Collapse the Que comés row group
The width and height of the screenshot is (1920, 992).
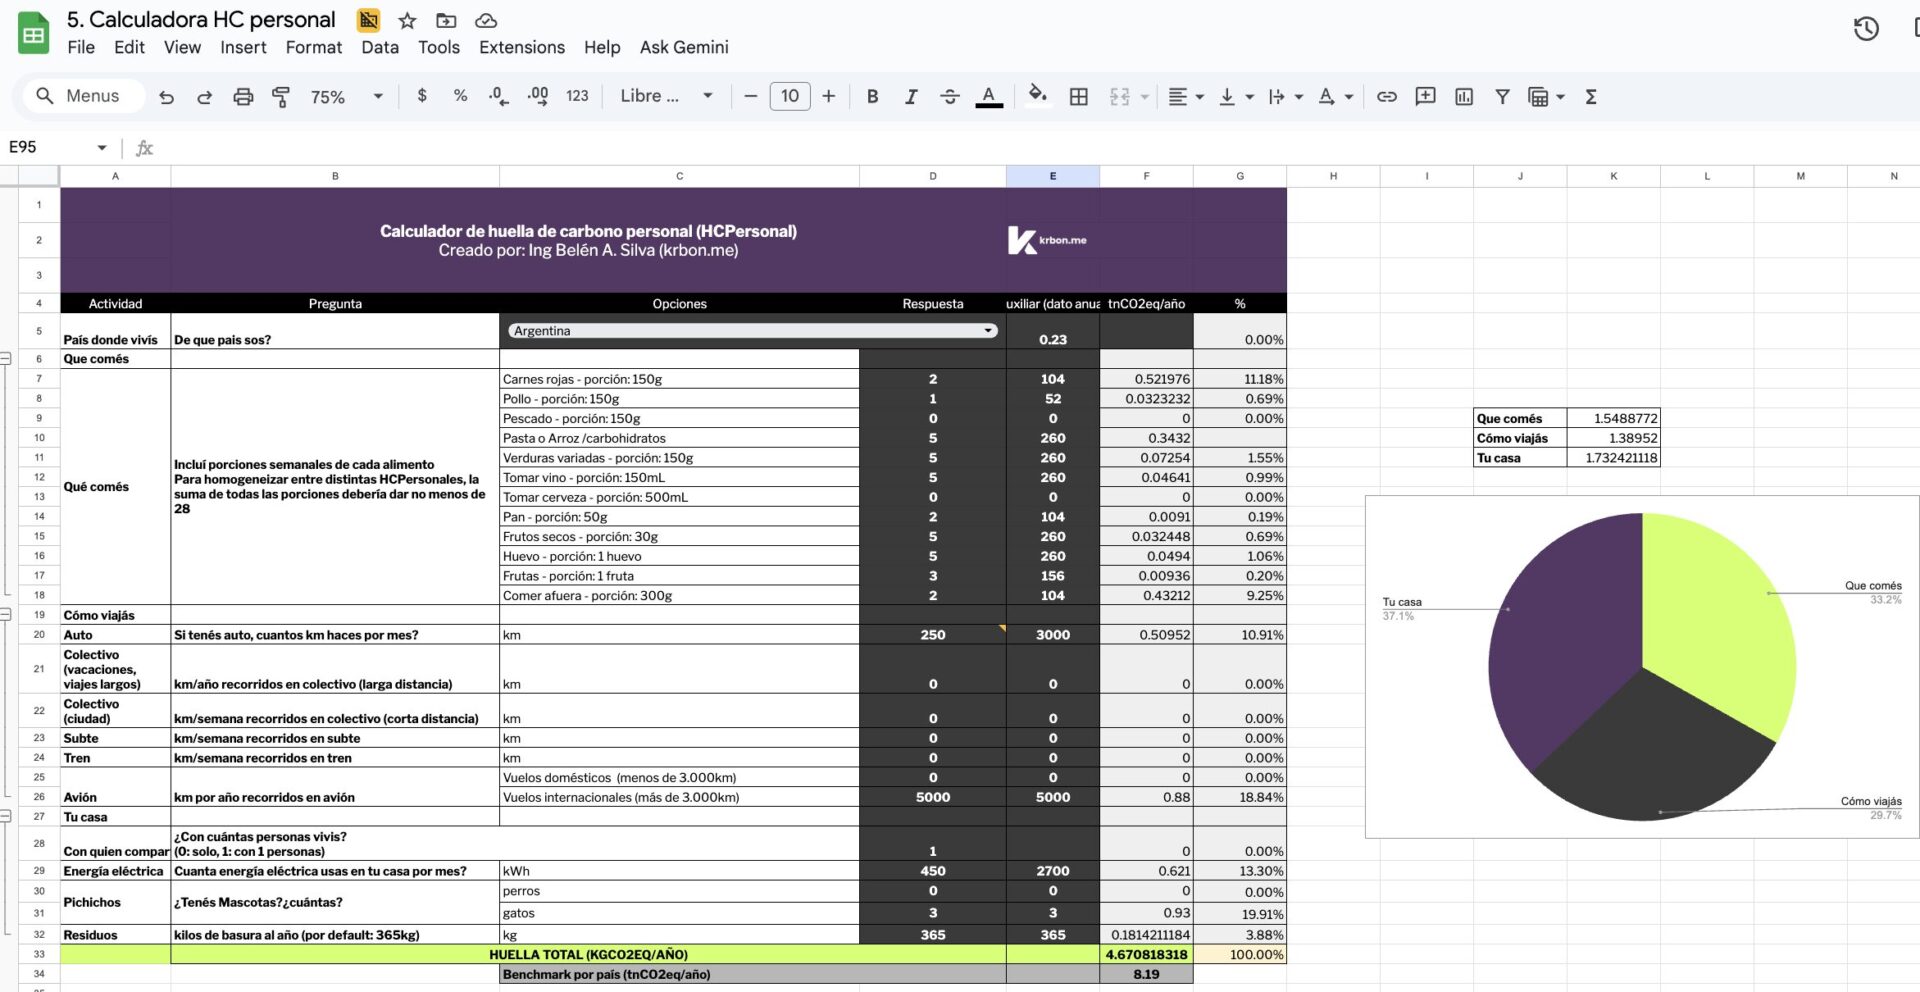point(6,359)
